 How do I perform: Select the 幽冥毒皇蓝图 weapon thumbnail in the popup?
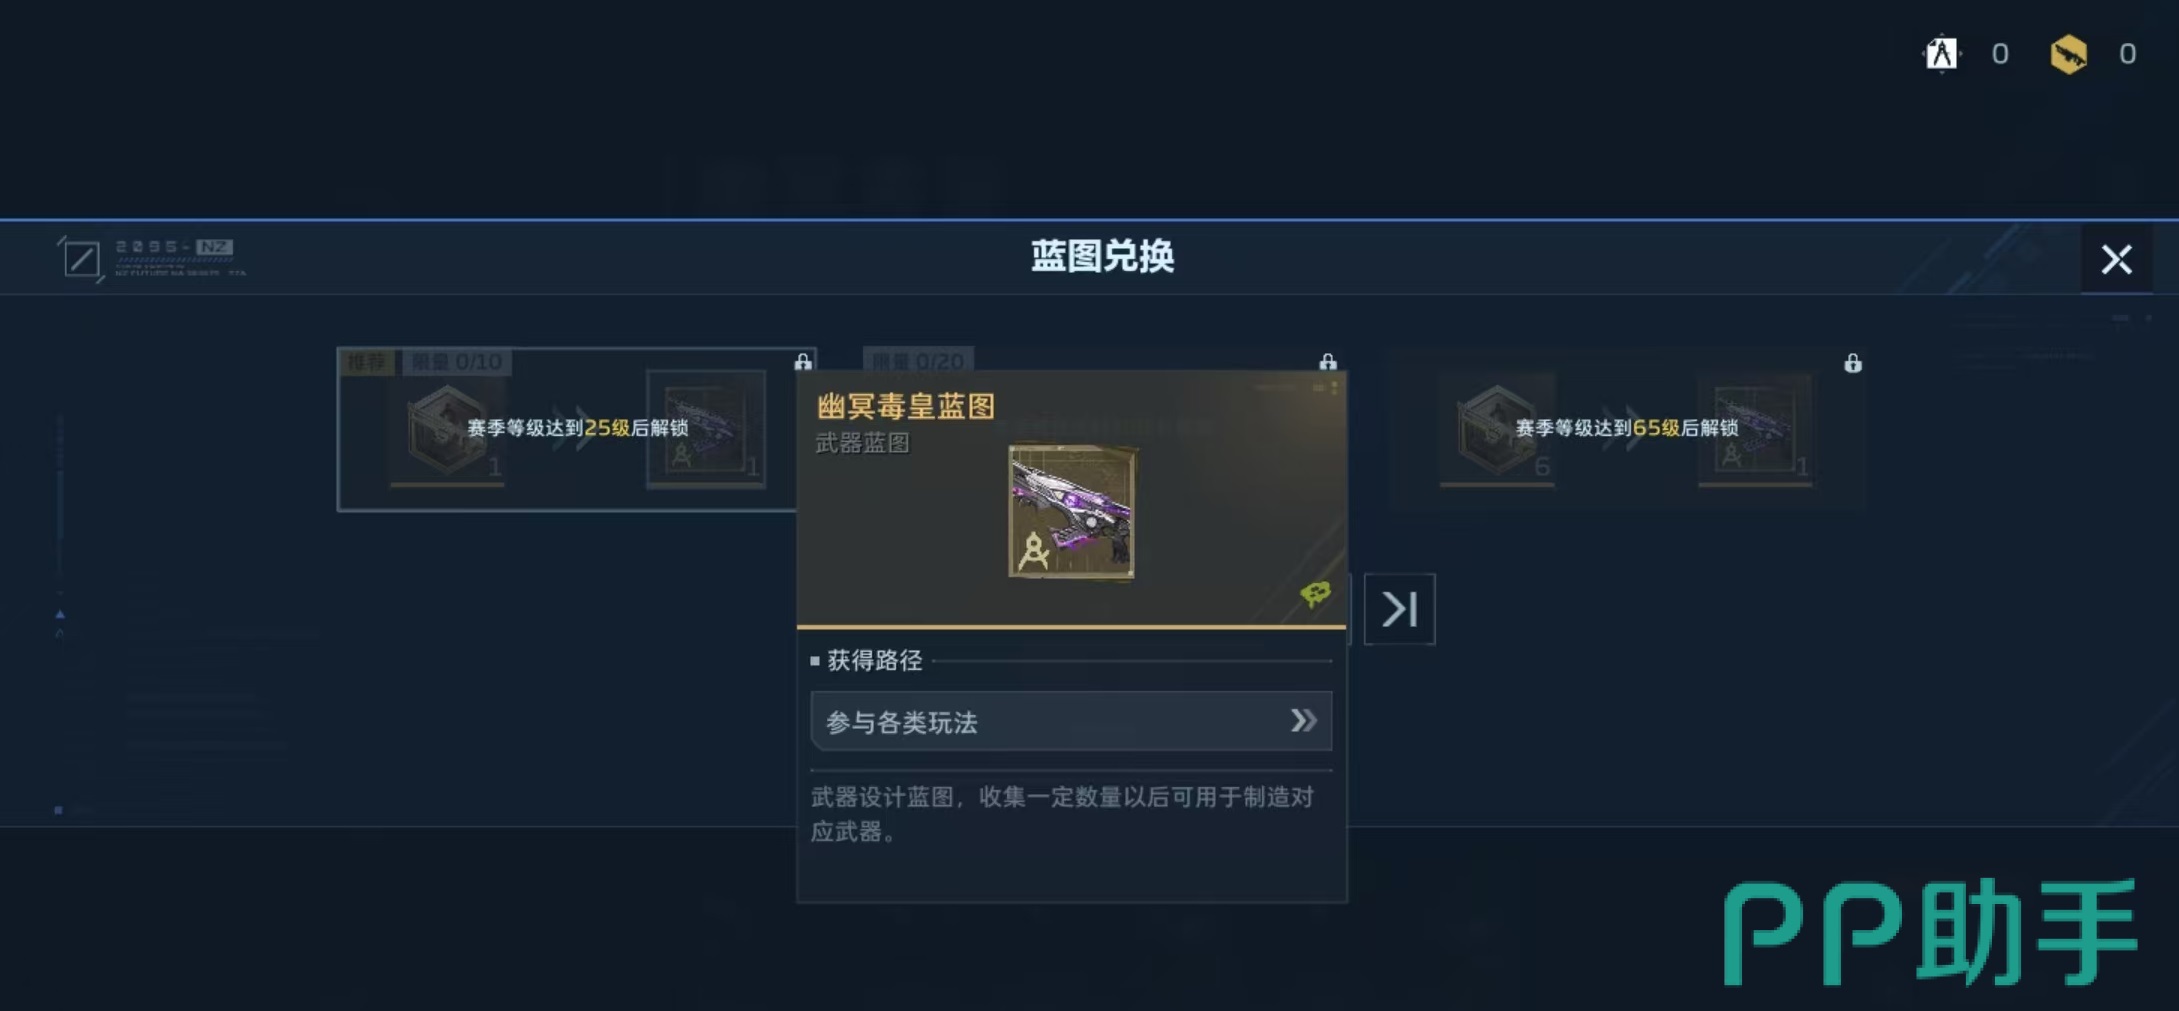pyautogui.click(x=1071, y=511)
